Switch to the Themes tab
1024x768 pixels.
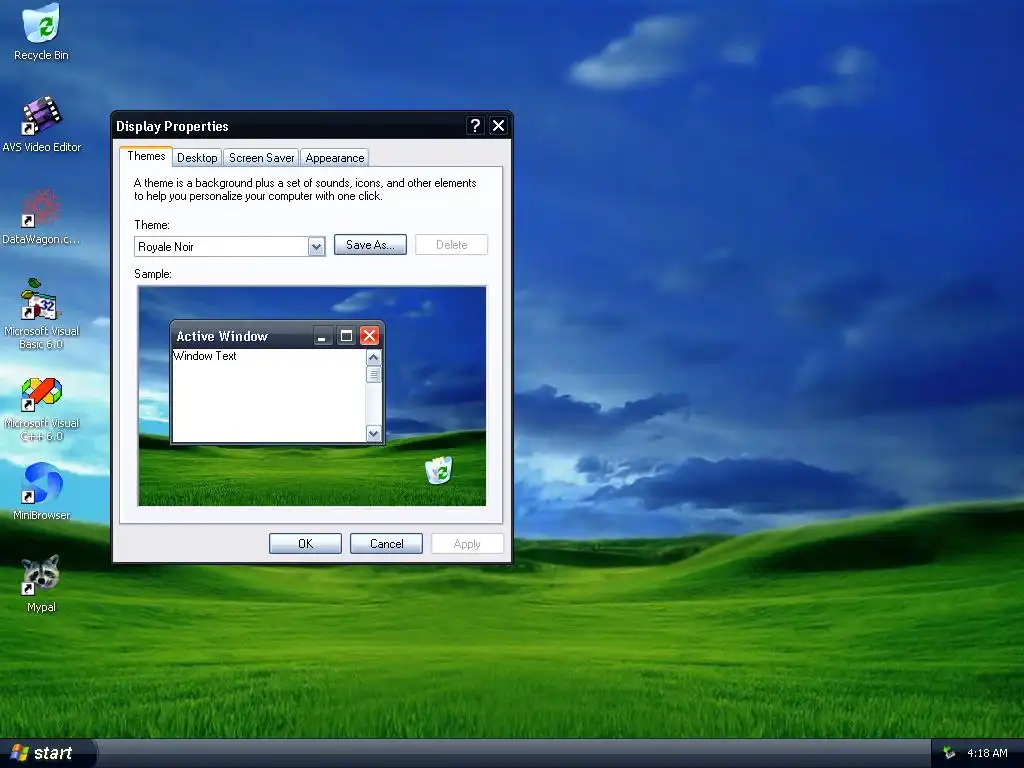(x=146, y=156)
